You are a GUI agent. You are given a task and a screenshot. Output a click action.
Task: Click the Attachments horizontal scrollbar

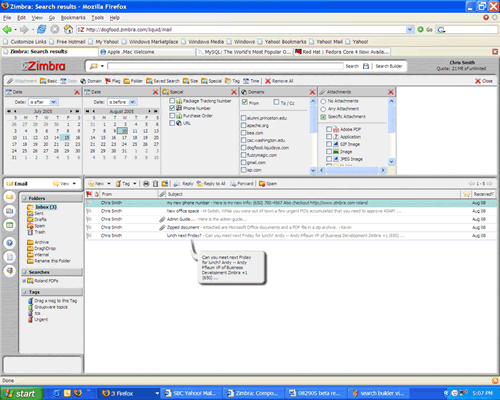click(x=352, y=170)
